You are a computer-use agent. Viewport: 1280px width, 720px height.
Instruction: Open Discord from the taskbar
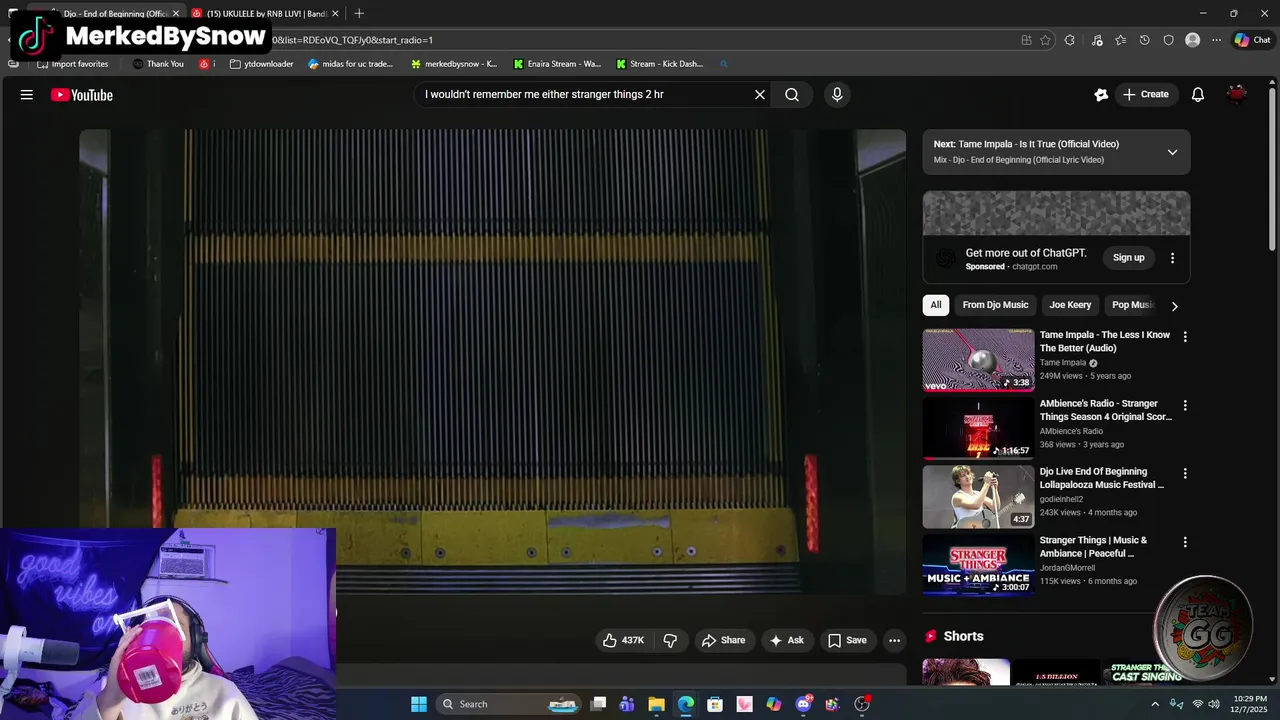pyautogui.click(x=803, y=704)
